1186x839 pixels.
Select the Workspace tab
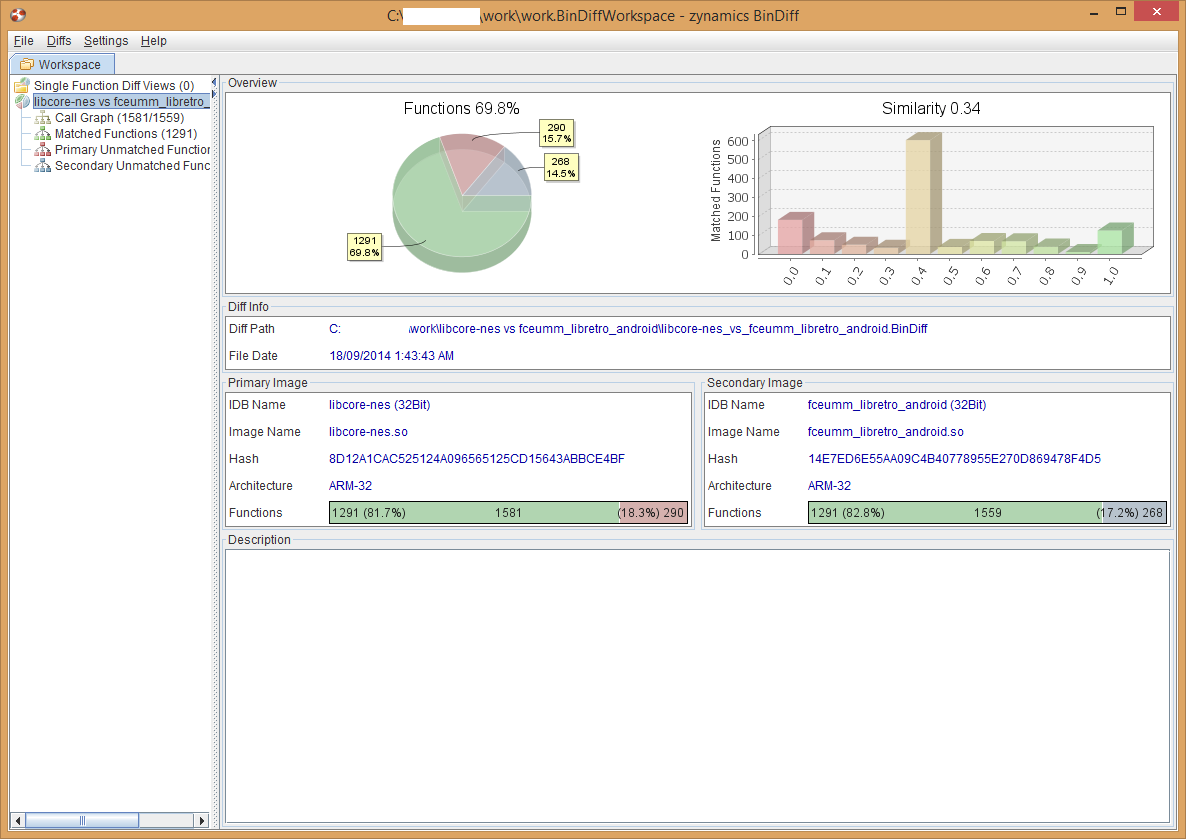coord(62,64)
